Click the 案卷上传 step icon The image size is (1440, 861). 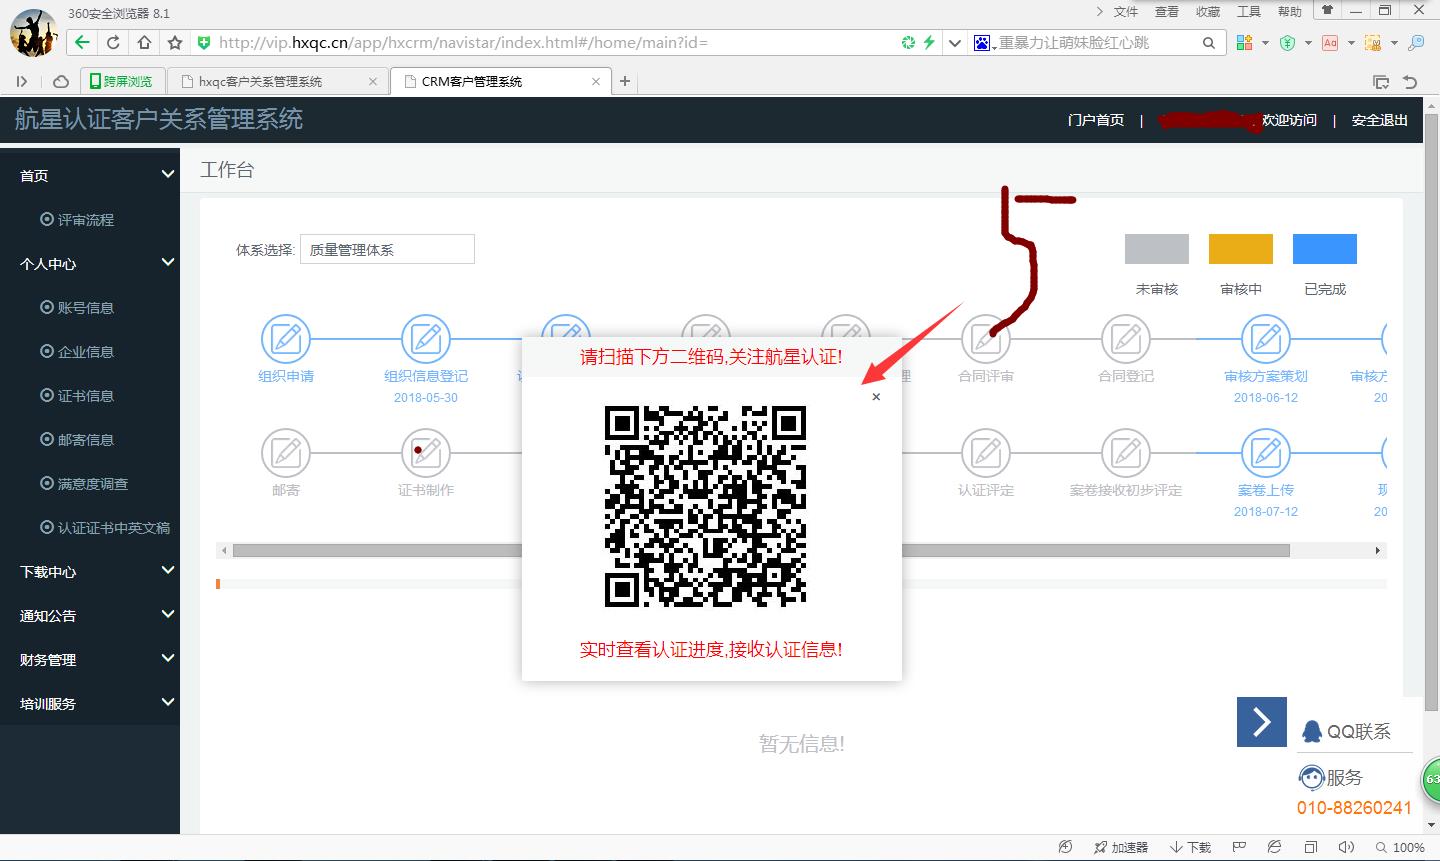pyautogui.click(x=1266, y=453)
